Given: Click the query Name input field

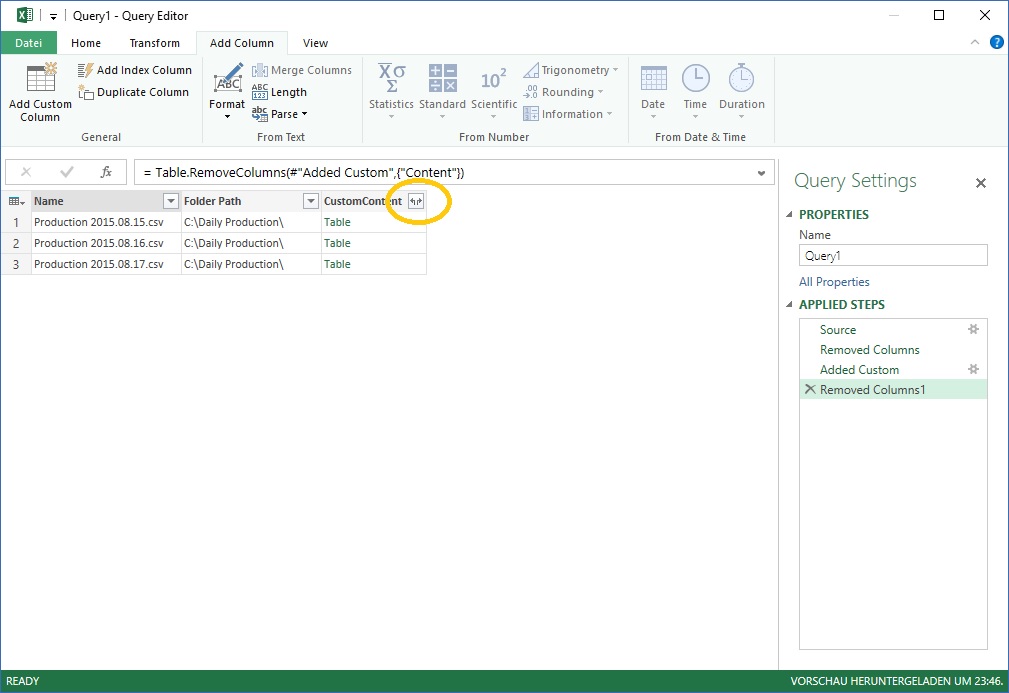Looking at the screenshot, I should (893, 255).
